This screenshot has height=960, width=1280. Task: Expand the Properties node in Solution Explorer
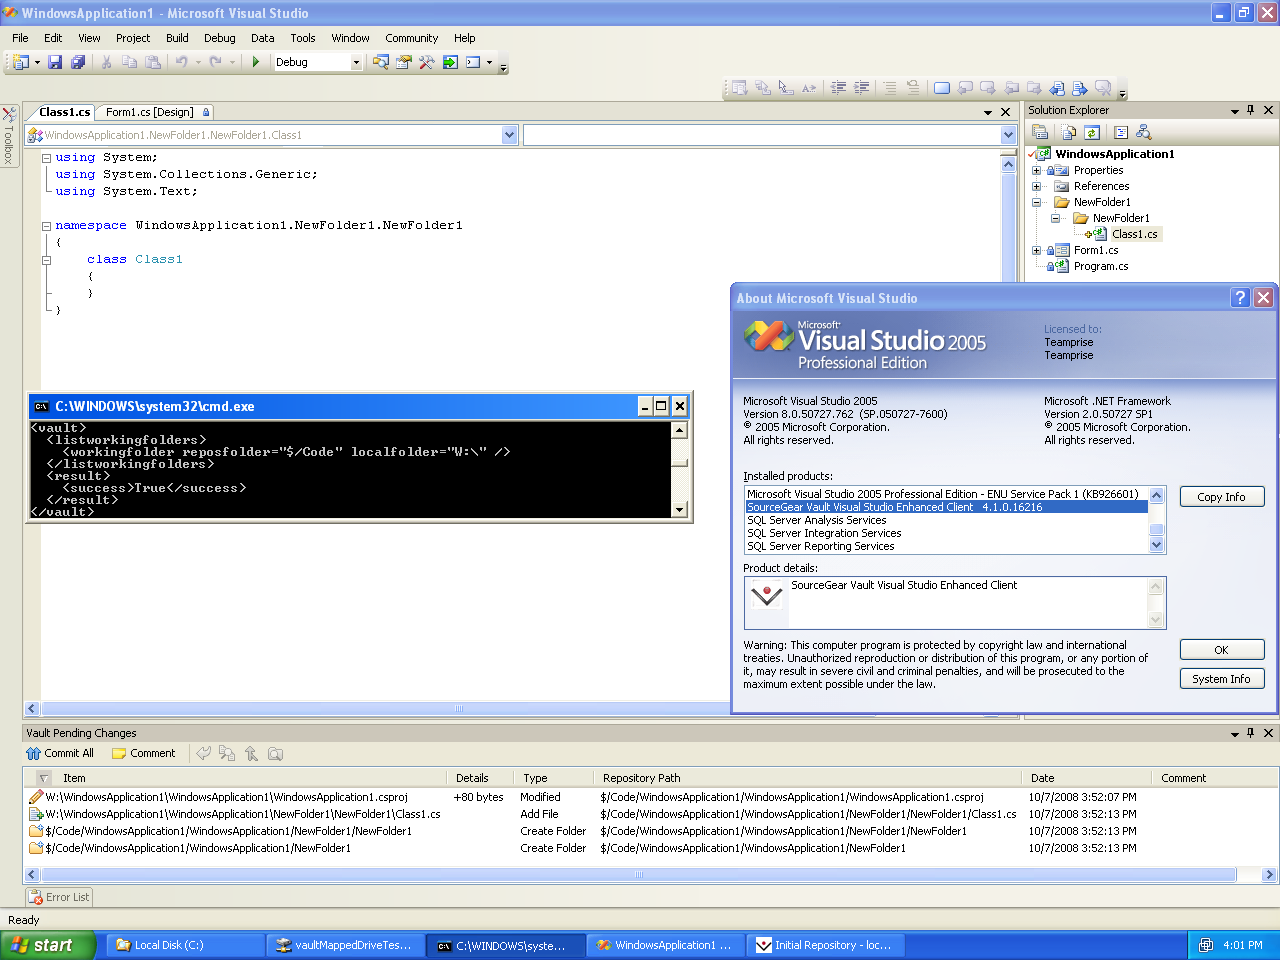click(1037, 170)
